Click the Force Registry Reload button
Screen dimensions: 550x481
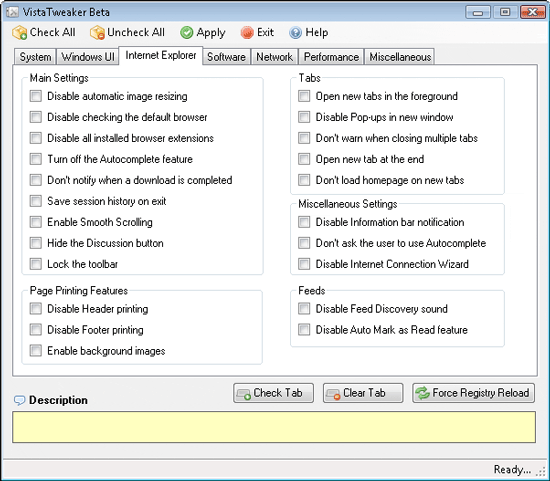coord(474,393)
